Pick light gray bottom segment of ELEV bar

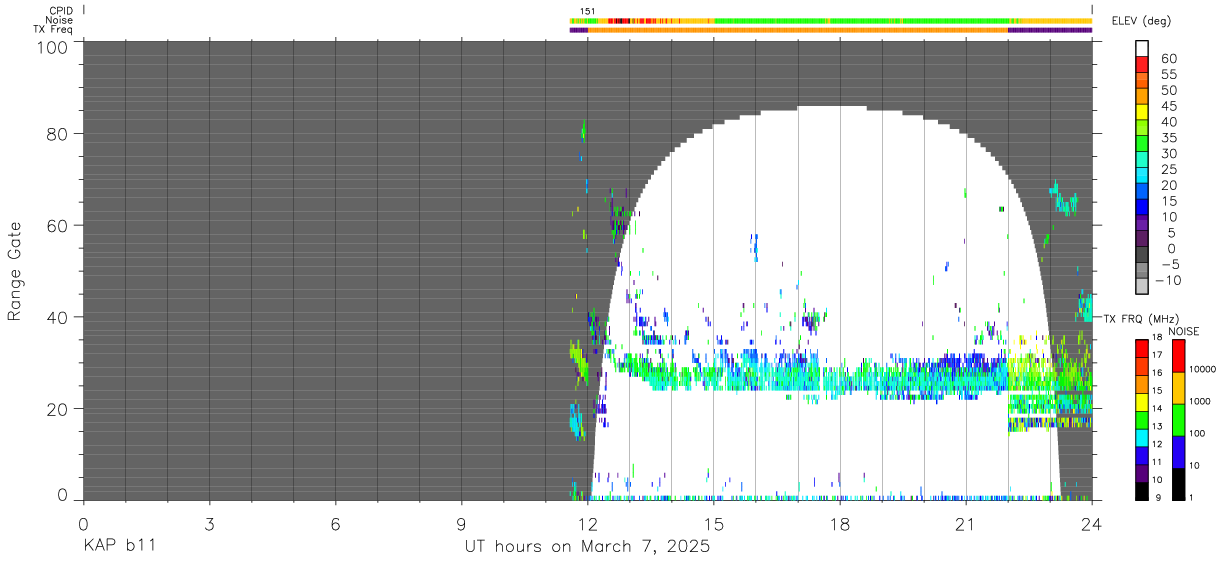[1142, 286]
